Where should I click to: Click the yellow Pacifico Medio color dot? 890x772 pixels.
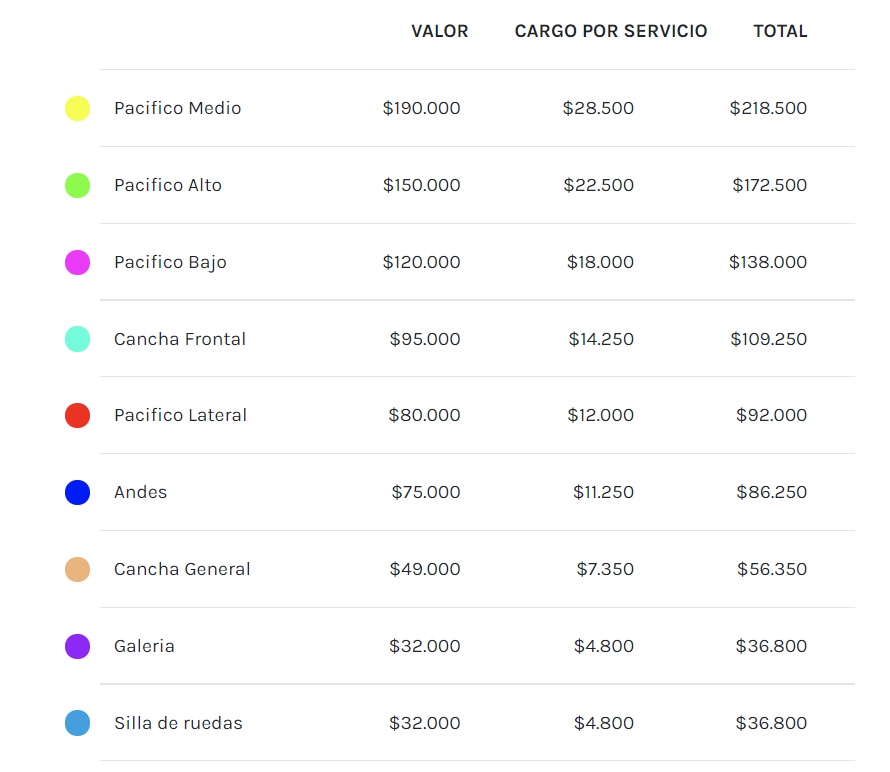[77, 108]
